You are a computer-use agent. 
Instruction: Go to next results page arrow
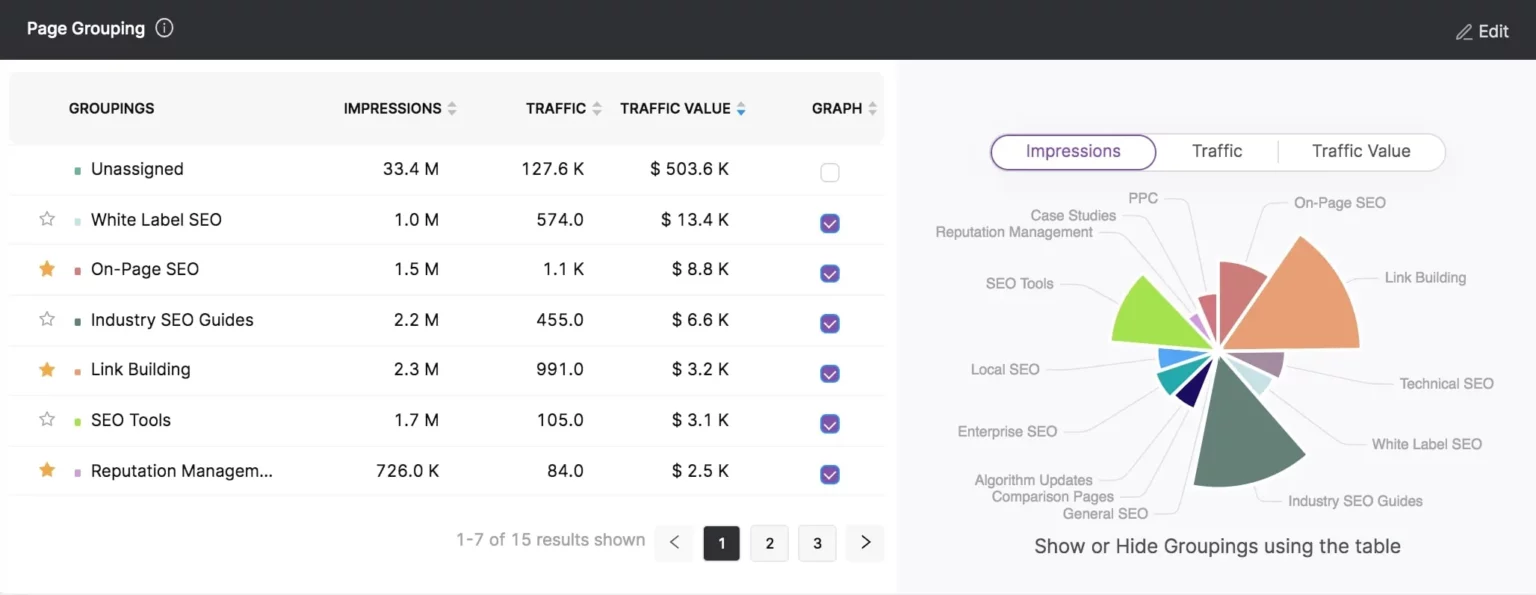pyautogui.click(x=865, y=543)
